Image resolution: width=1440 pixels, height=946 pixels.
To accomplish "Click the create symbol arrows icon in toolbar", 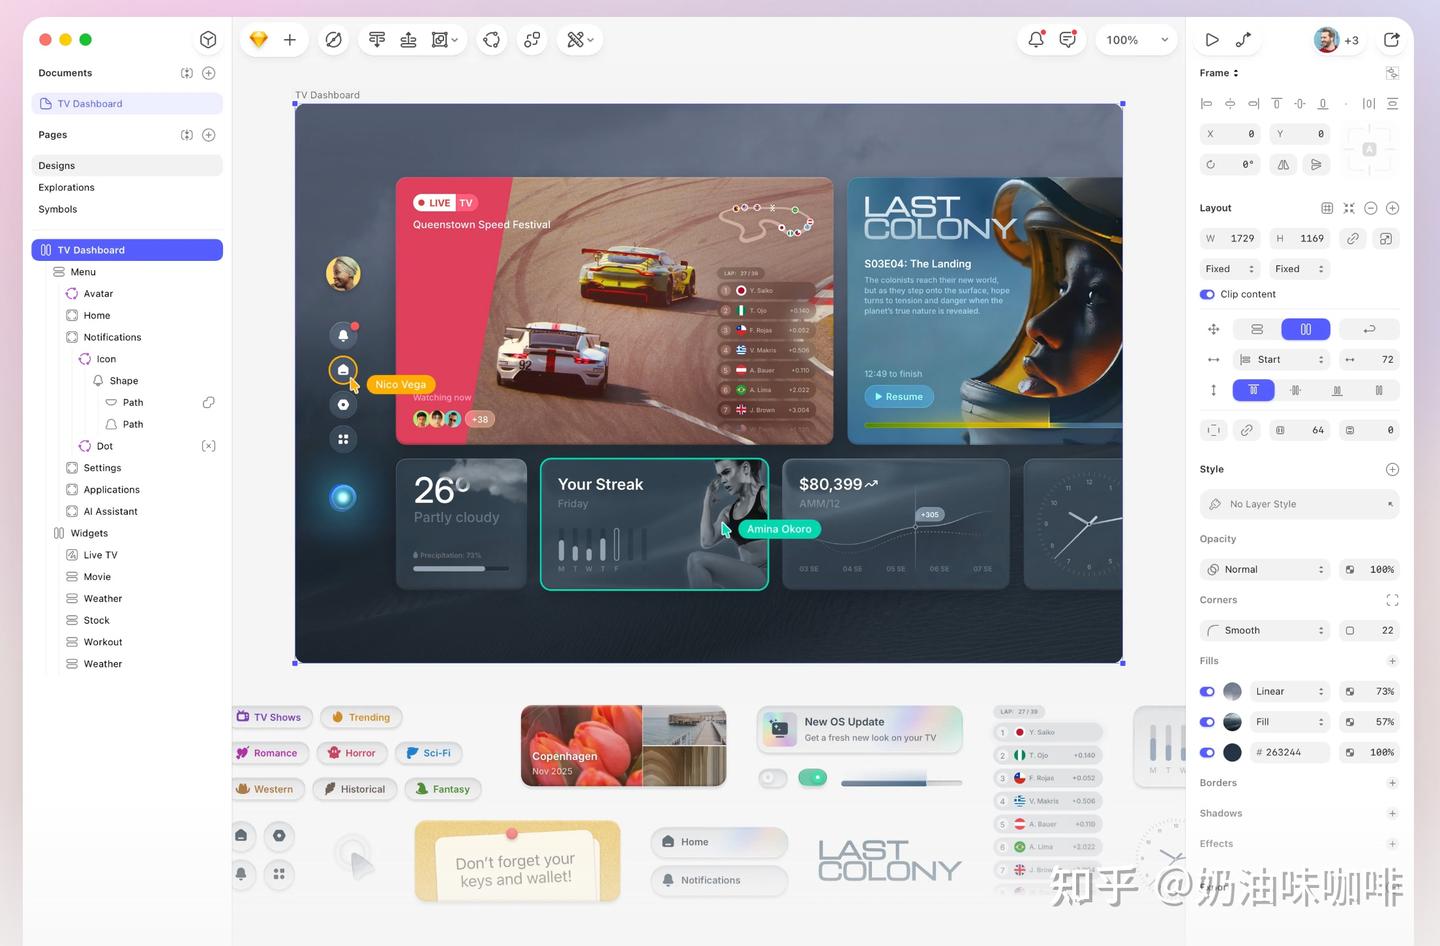I will pyautogui.click(x=491, y=40).
